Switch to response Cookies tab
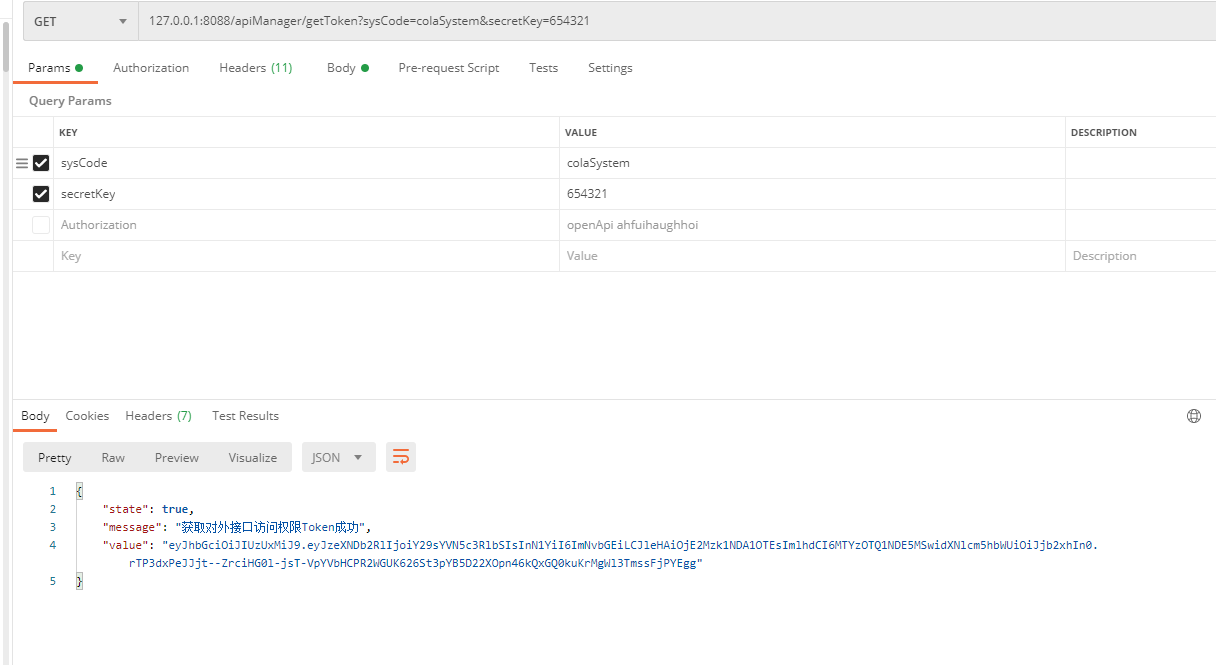 coord(87,416)
